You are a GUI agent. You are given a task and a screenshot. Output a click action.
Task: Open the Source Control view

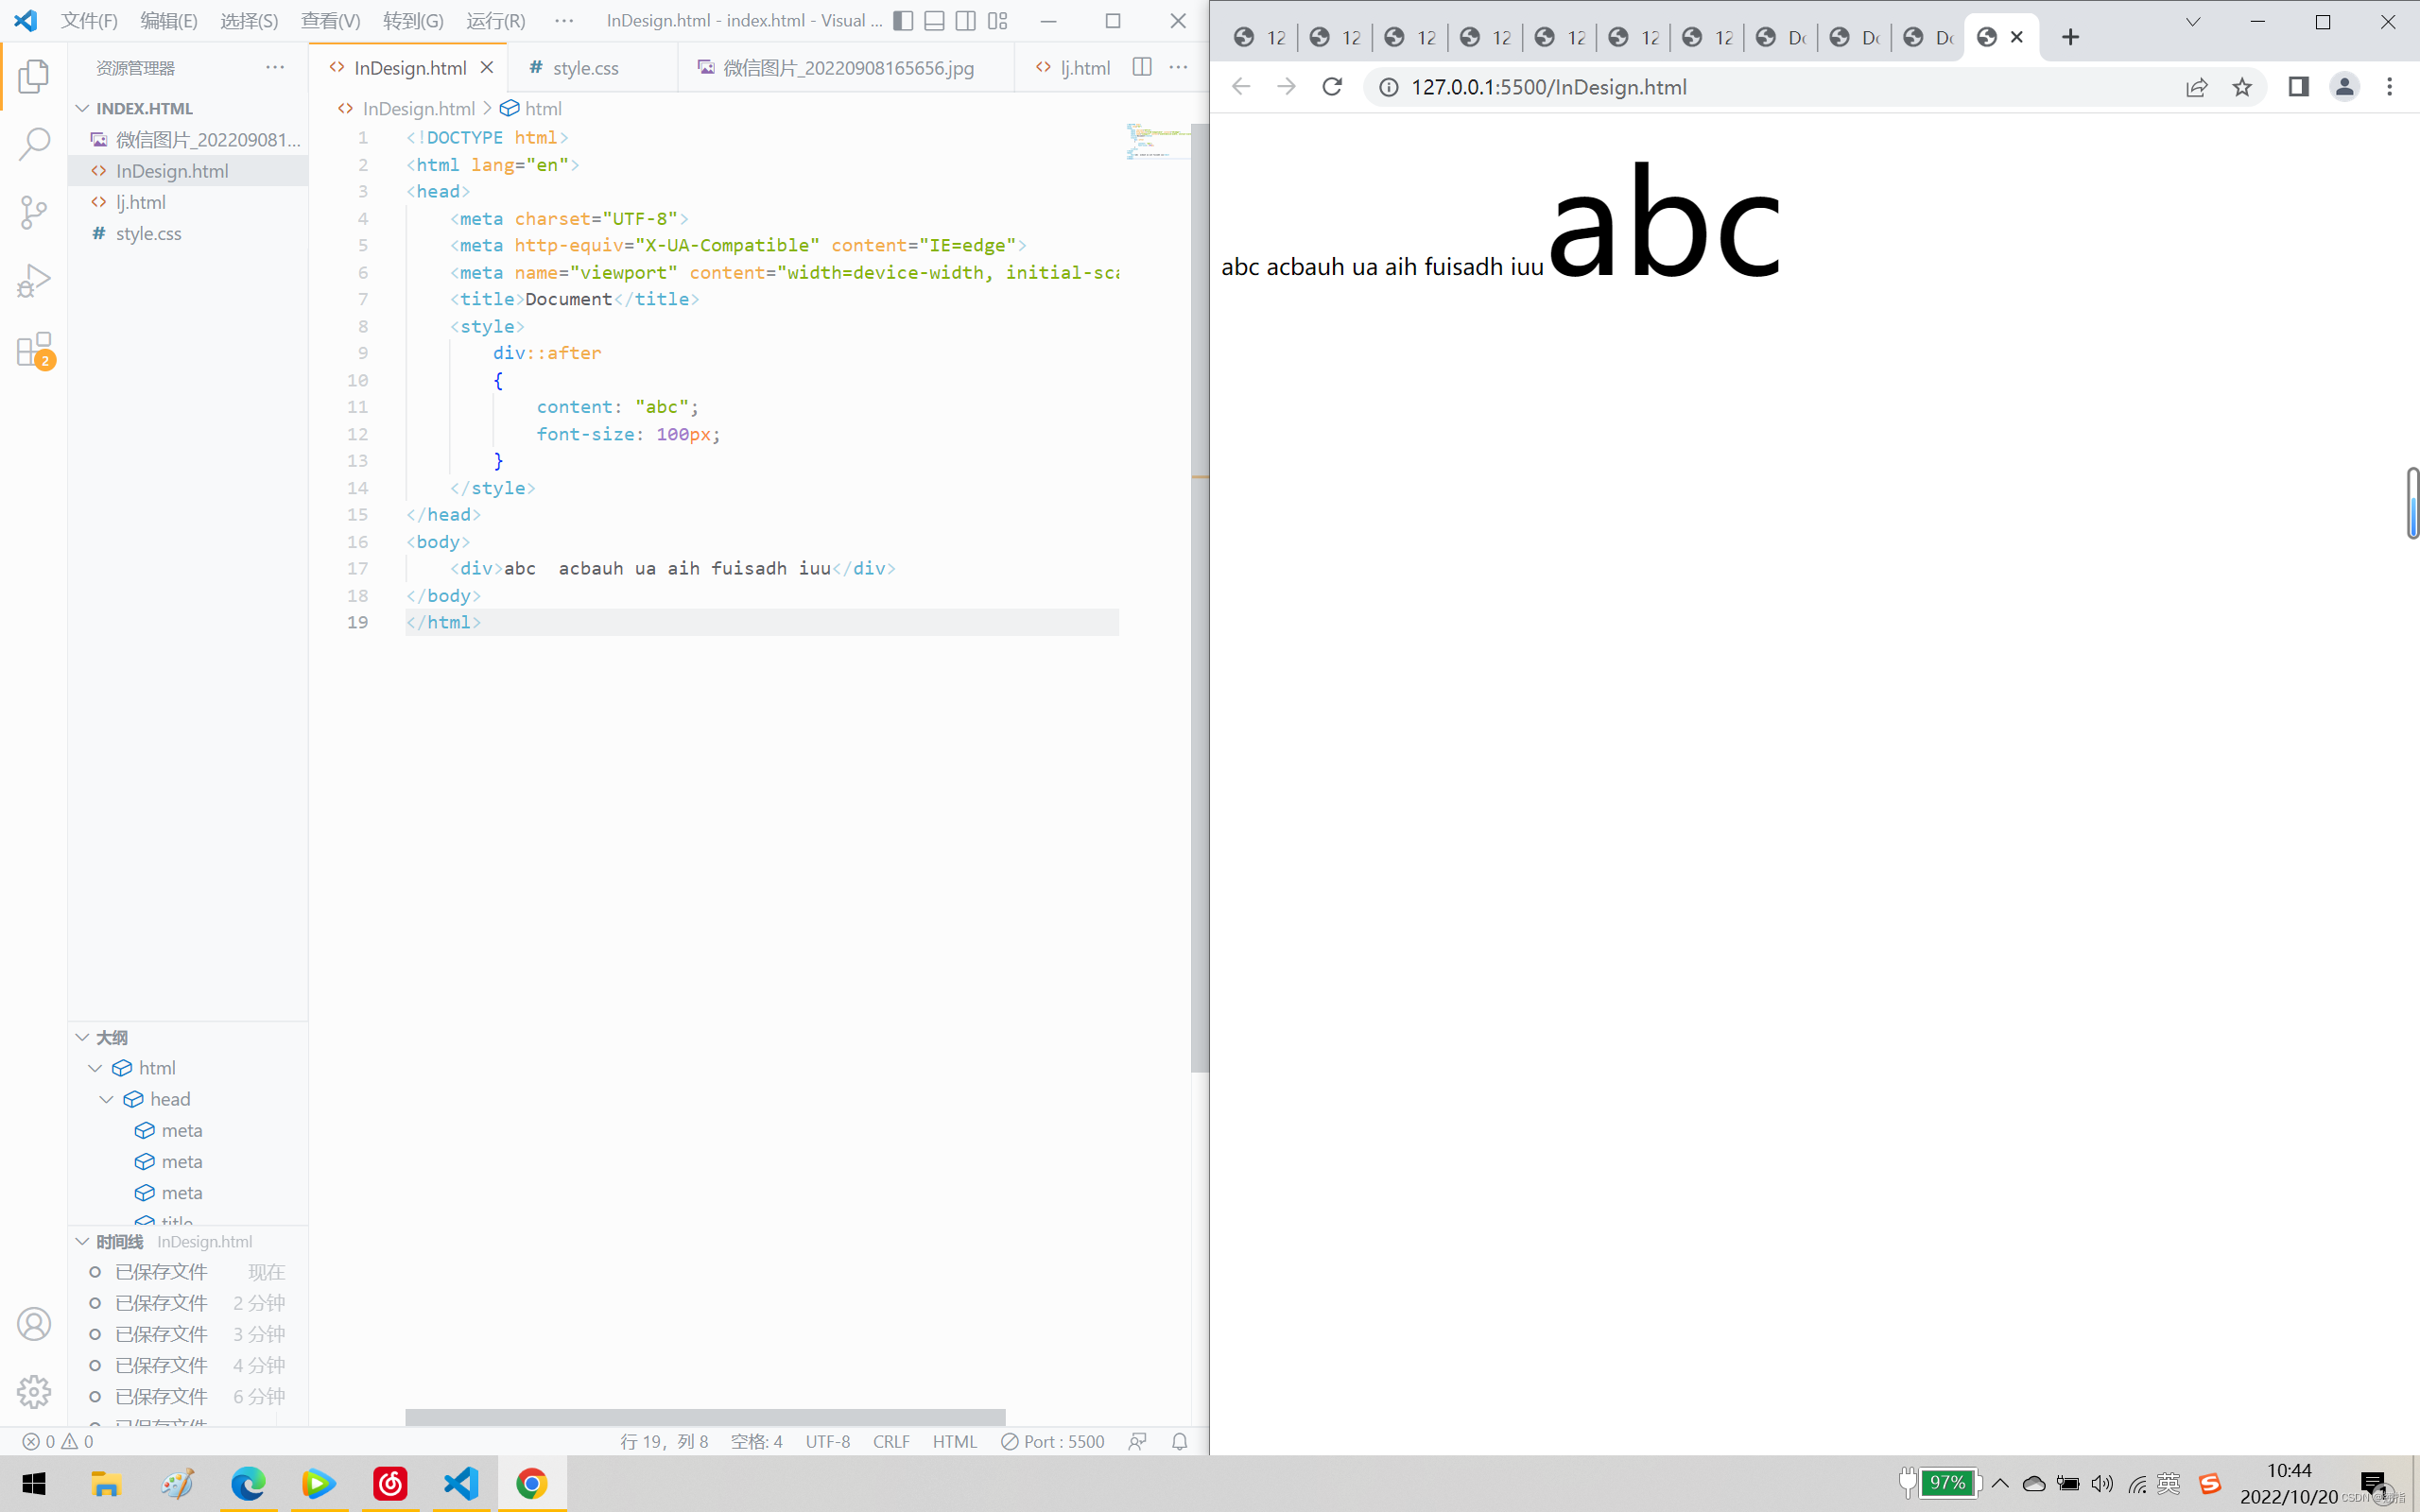pos(34,212)
